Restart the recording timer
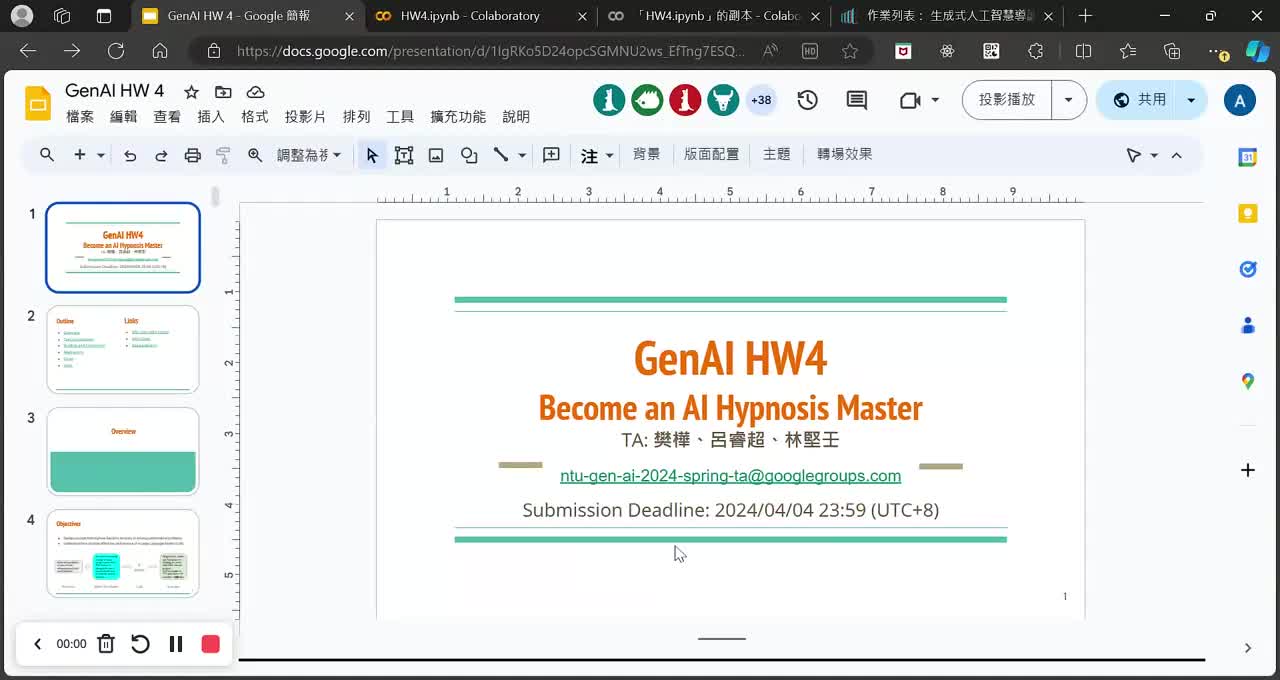Image resolution: width=1280 pixels, height=680 pixels. pos(141,644)
